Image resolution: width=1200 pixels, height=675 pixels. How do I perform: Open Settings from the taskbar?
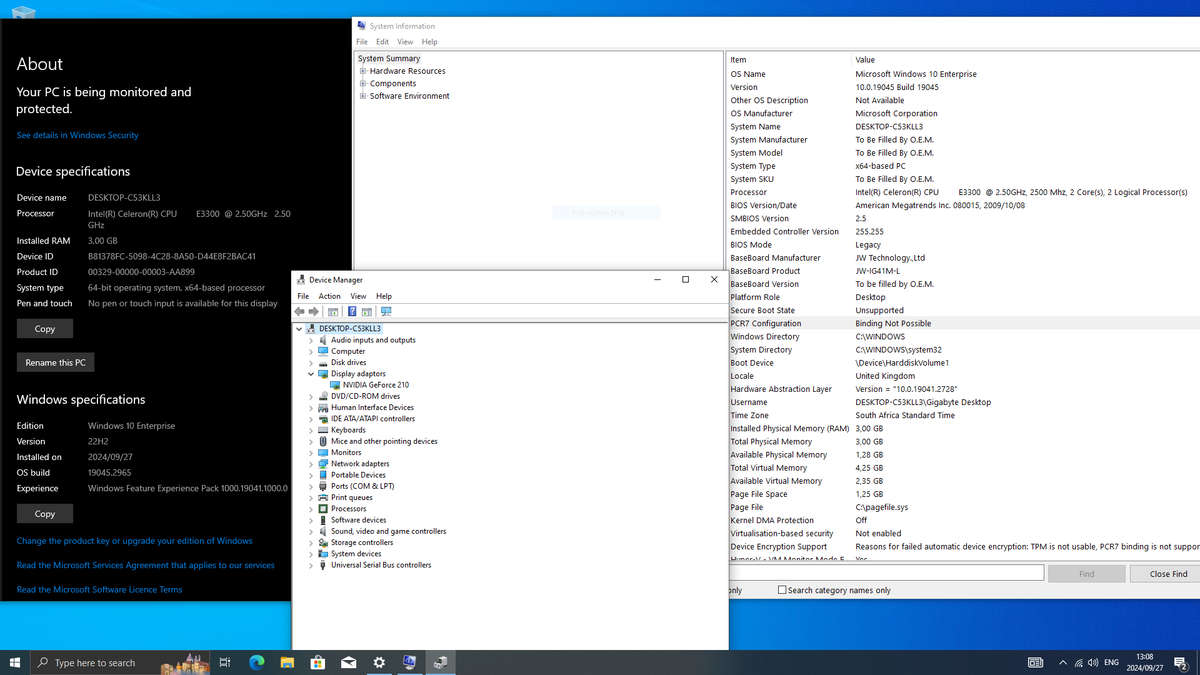pyautogui.click(x=380, y=662)
